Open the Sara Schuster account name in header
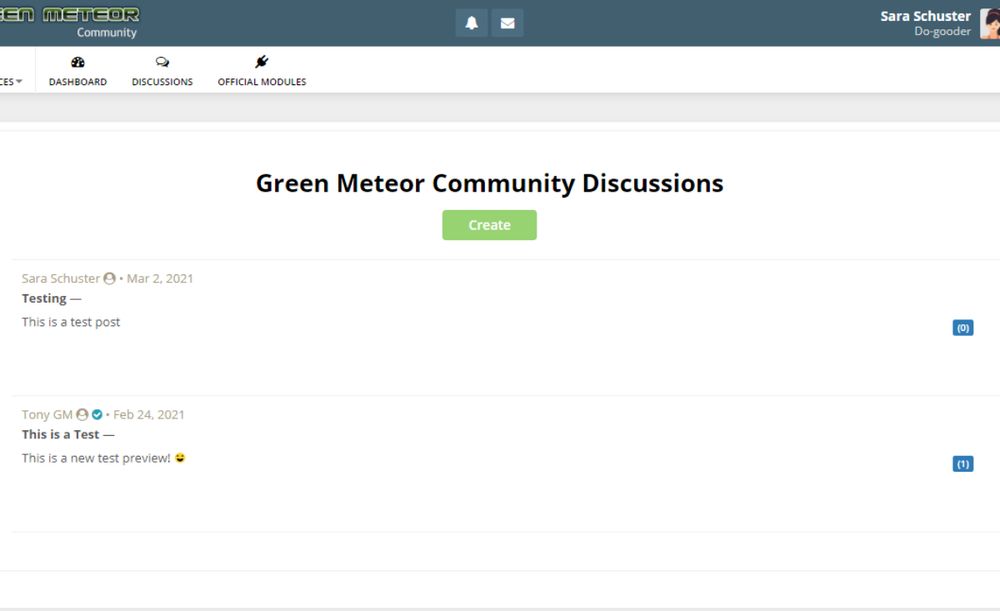 pyautogui.click(x=925, y=16)
